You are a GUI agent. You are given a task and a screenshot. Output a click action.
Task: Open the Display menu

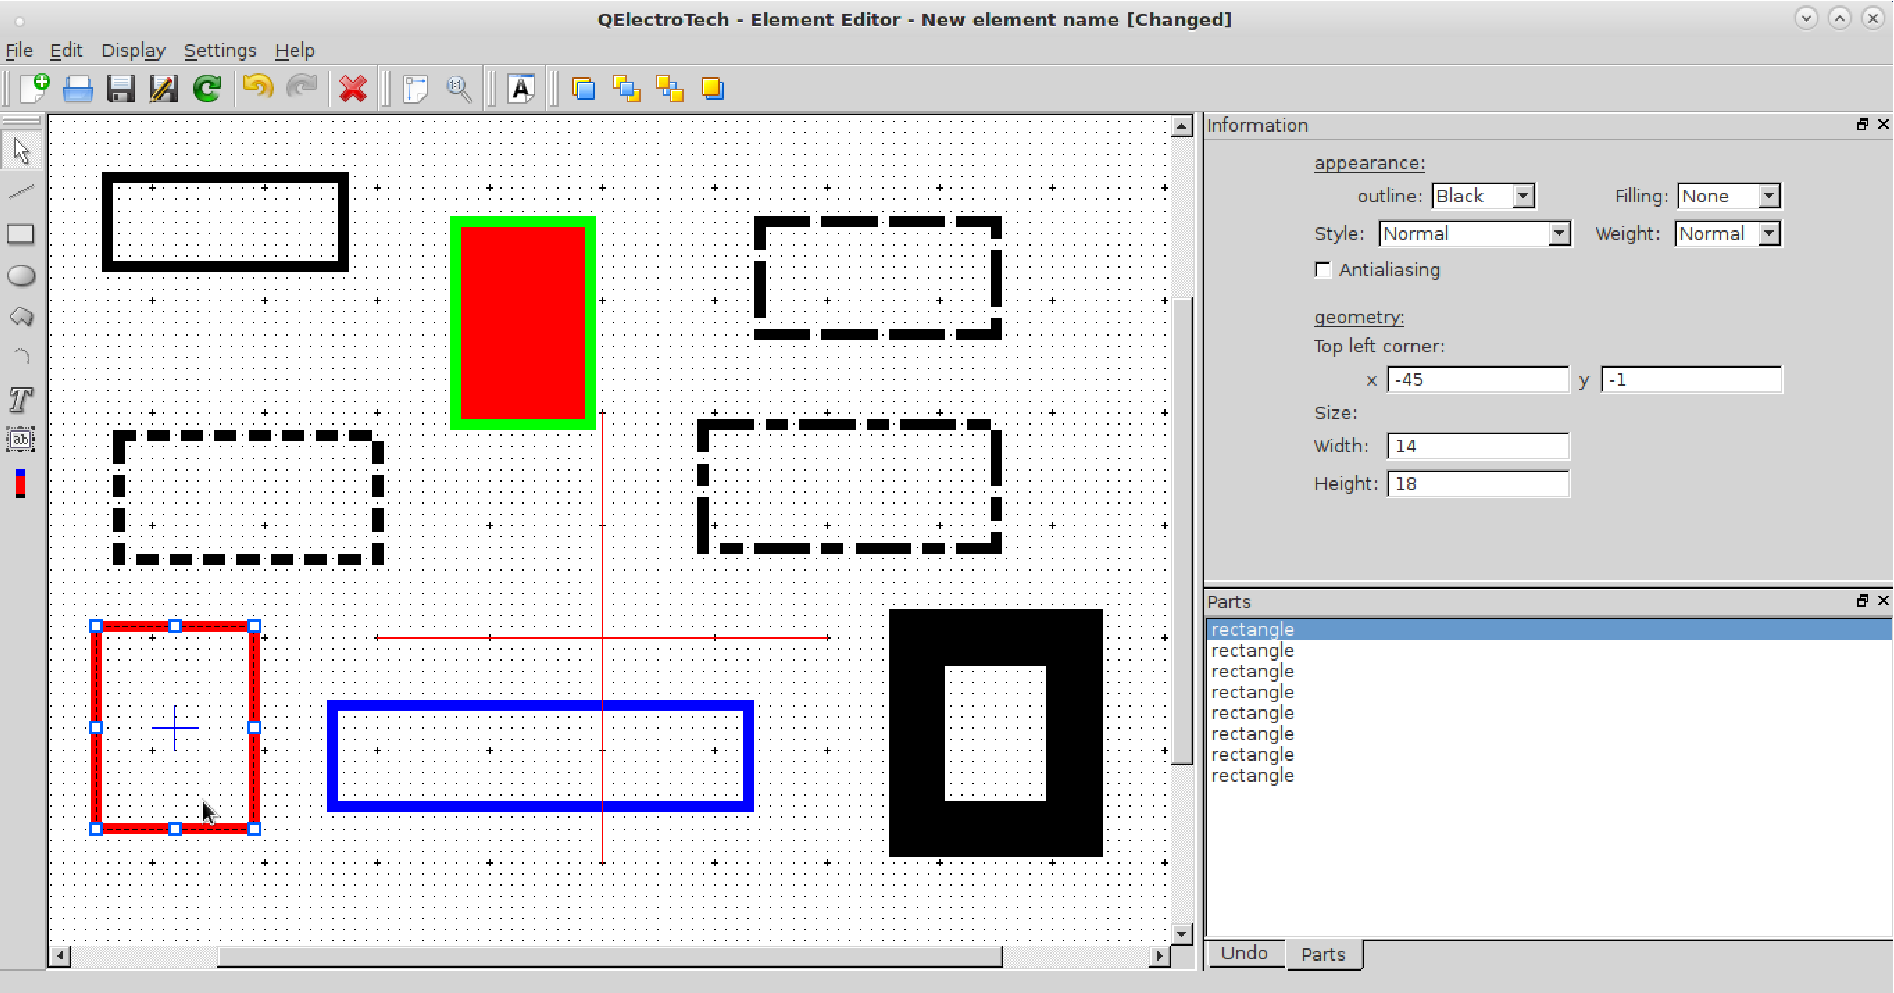[133, 51]
